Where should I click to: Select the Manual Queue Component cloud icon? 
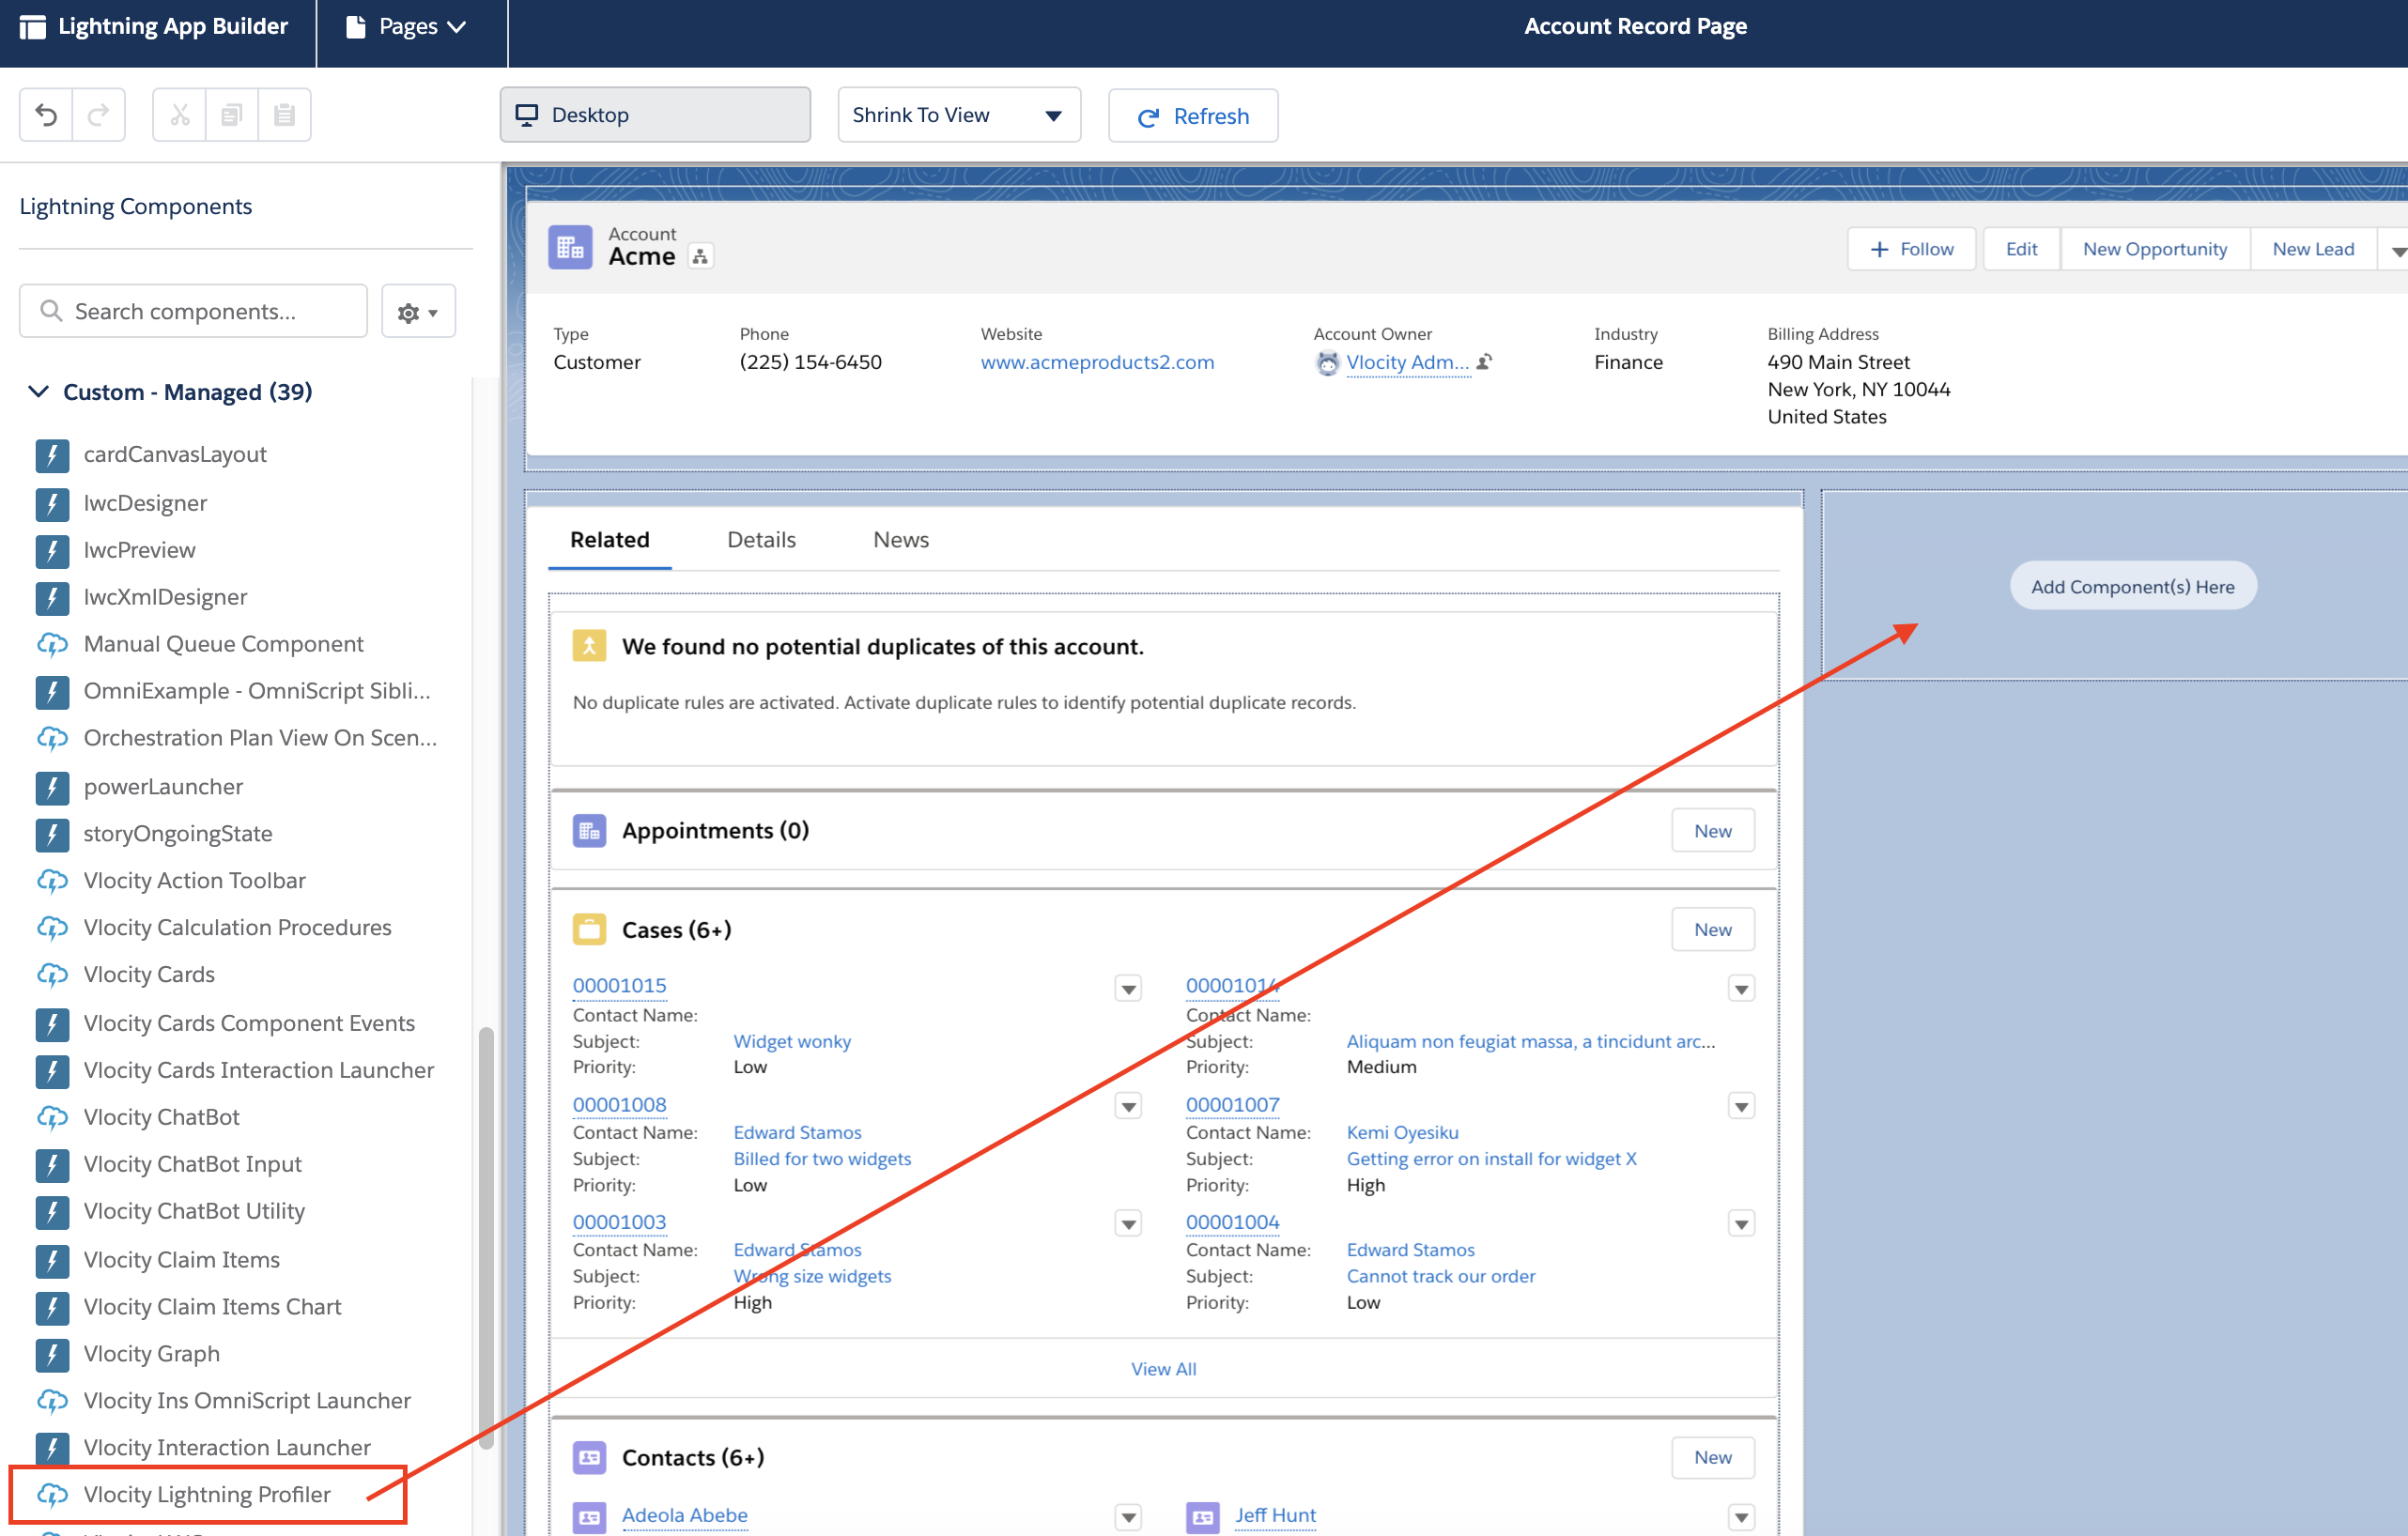pos(52,645)
